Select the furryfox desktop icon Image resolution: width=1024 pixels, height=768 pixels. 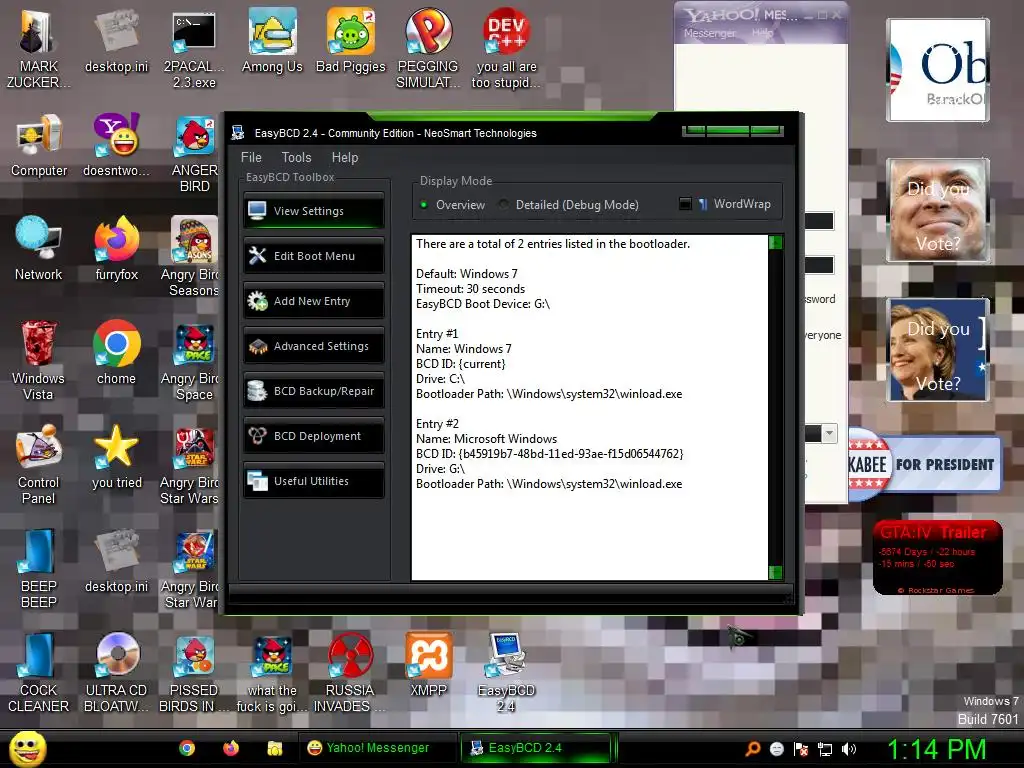116,249
